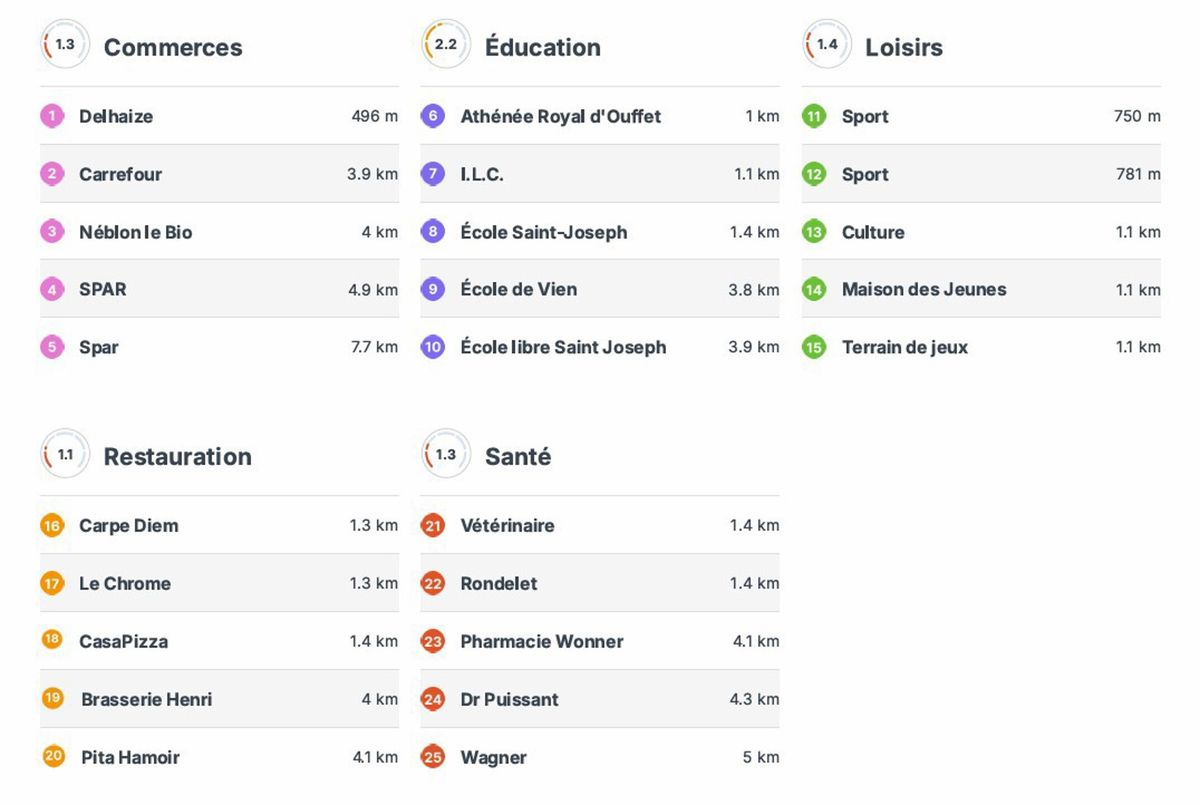Click the Éducation 2.2 score gauge icon
This screenshot has width=1200, height=805.
pos(445,45)
